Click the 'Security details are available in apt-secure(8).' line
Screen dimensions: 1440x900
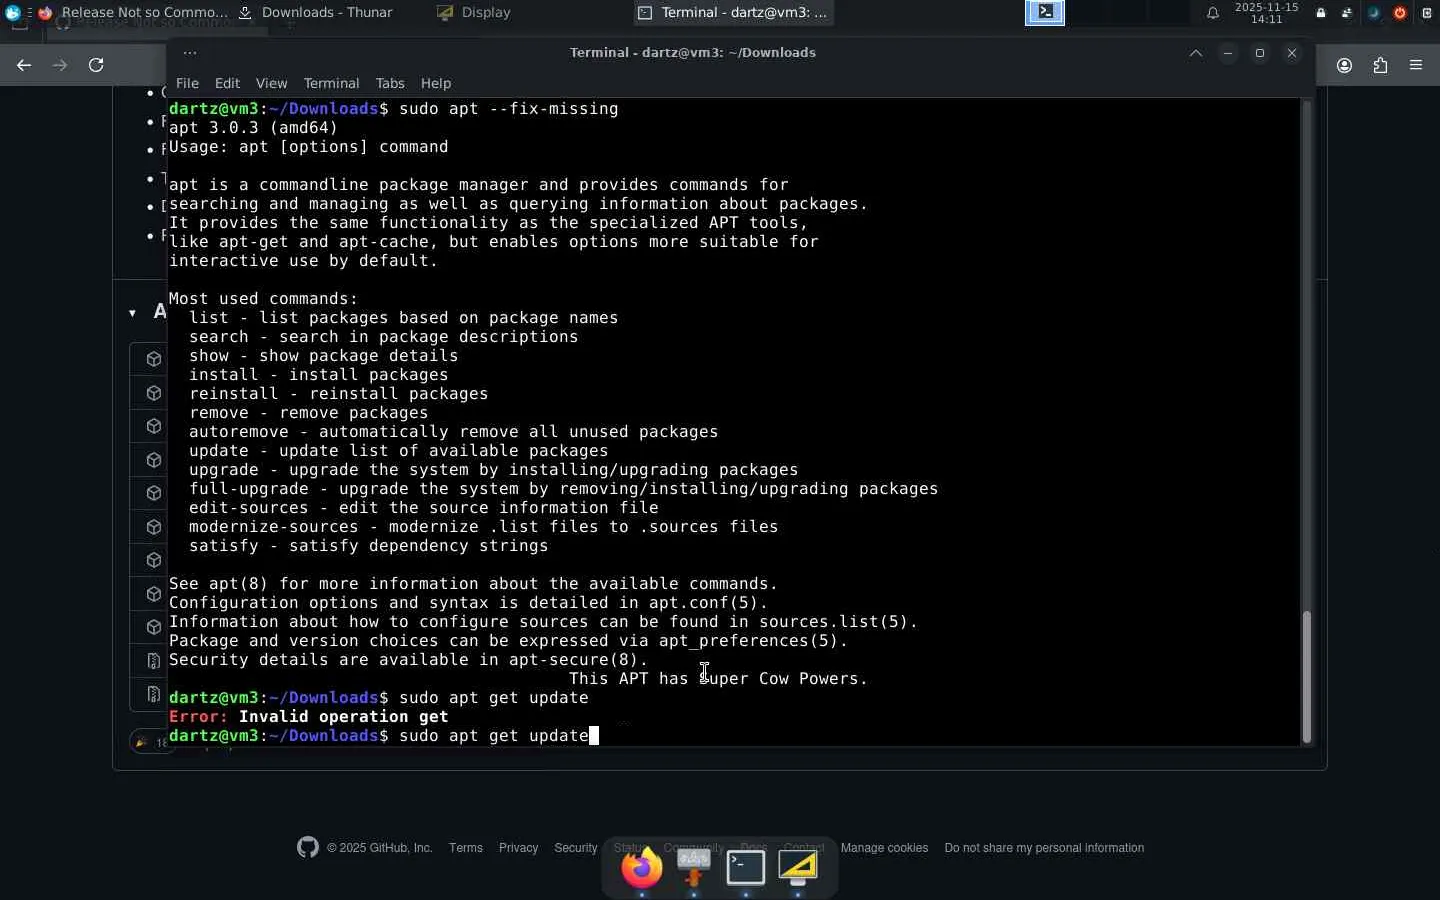[x=409, y=660]
